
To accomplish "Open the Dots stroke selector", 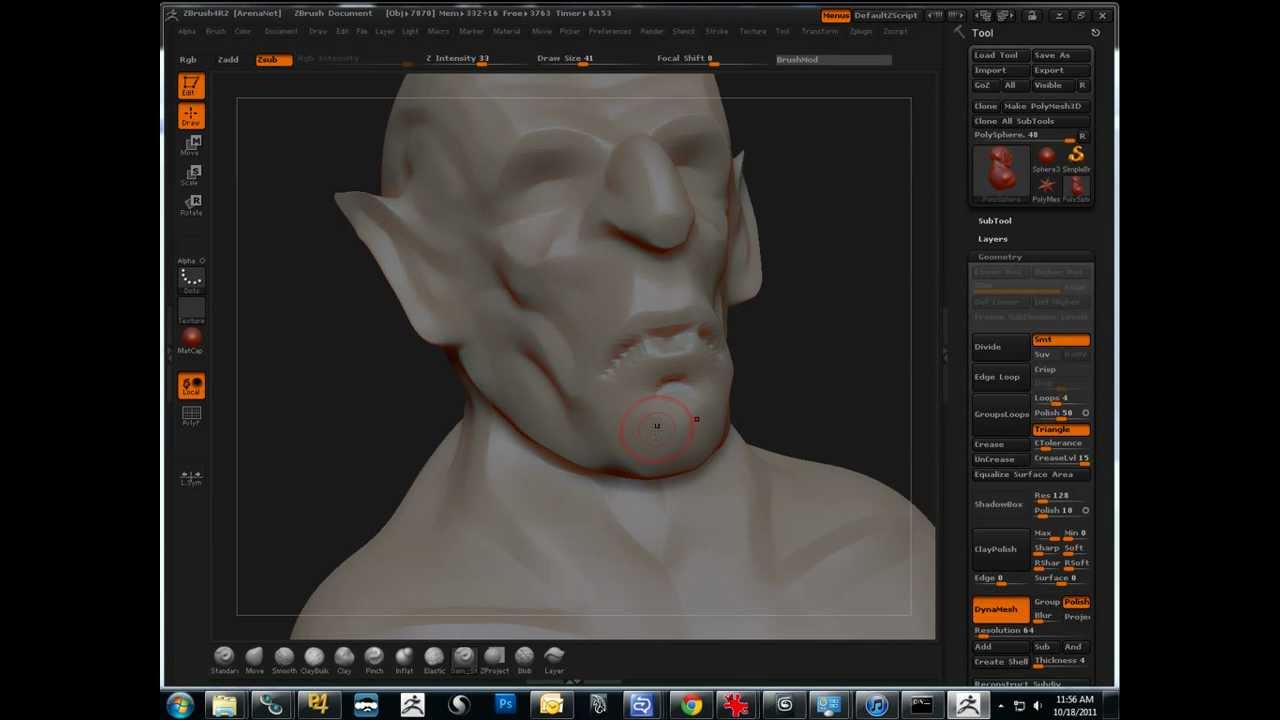I will 191,282.
